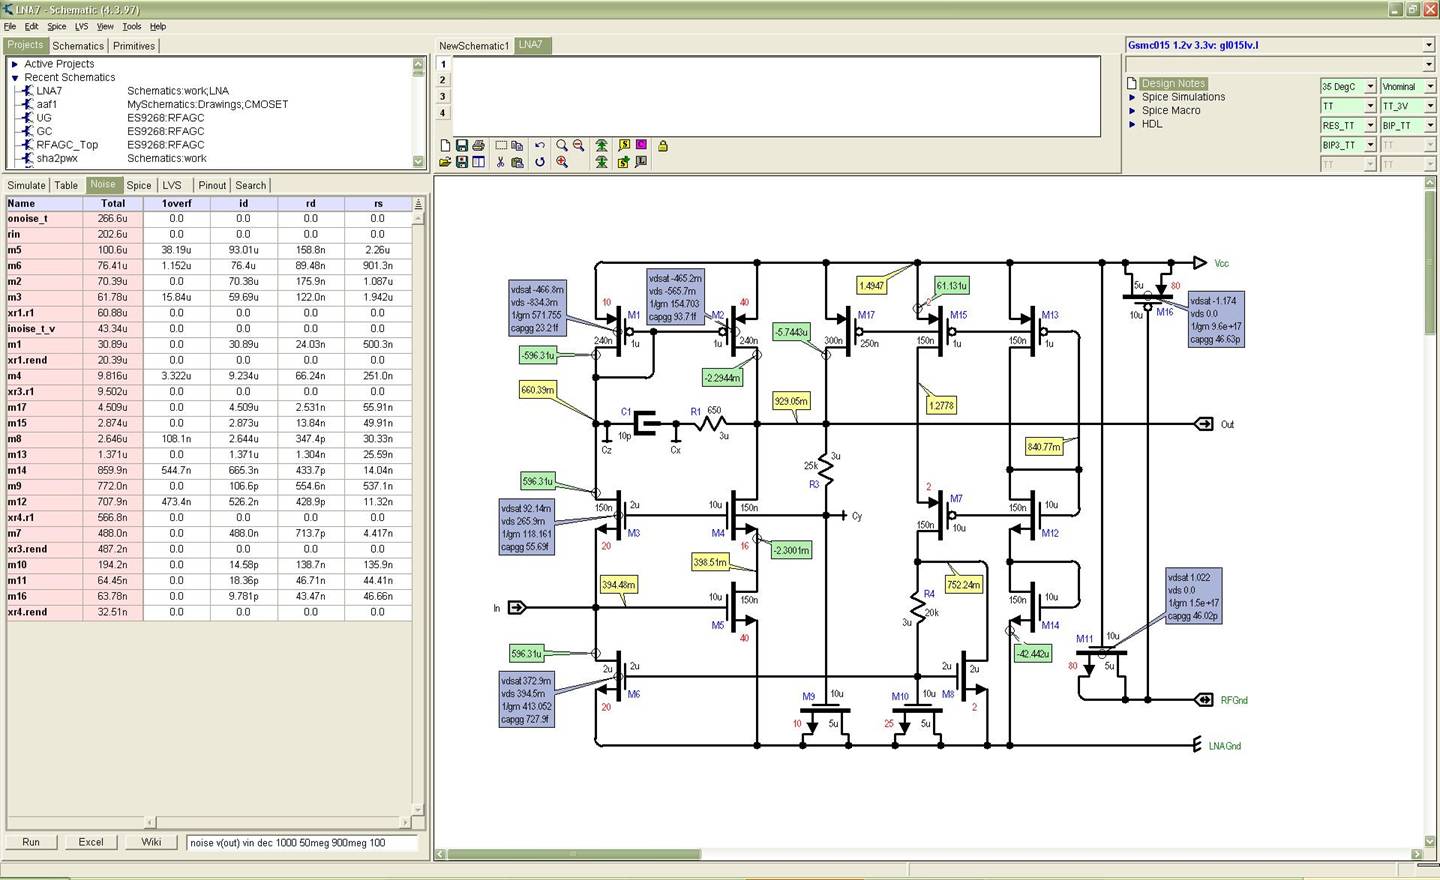Open the 35 DegC temperature dropdown
Image resolution: width=1440 pixels, height=880 pixels.
pos(1370,87)
